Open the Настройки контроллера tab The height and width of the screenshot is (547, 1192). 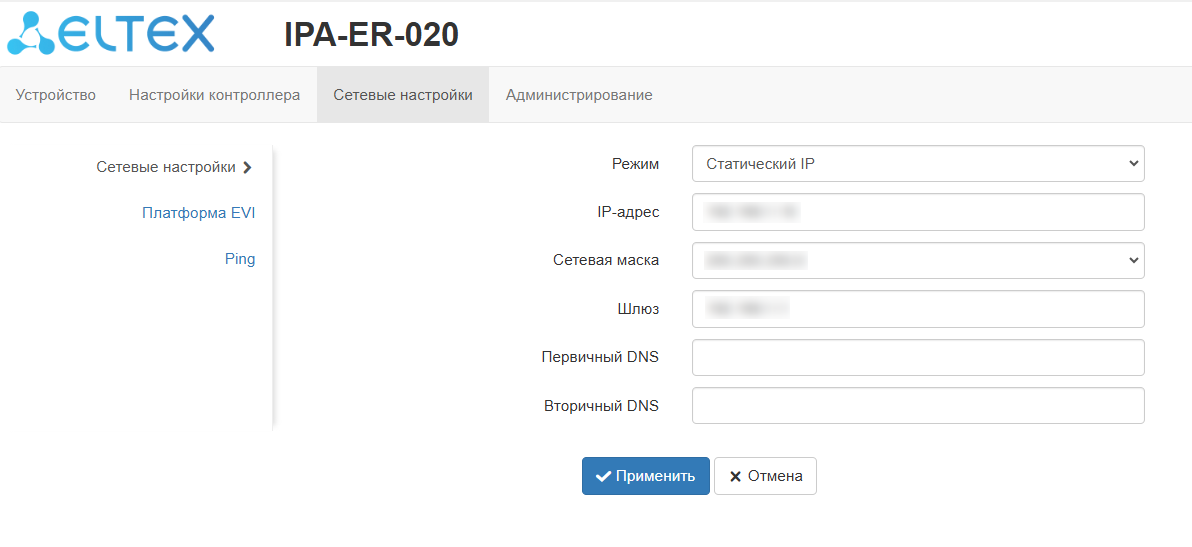coord(214,95)
